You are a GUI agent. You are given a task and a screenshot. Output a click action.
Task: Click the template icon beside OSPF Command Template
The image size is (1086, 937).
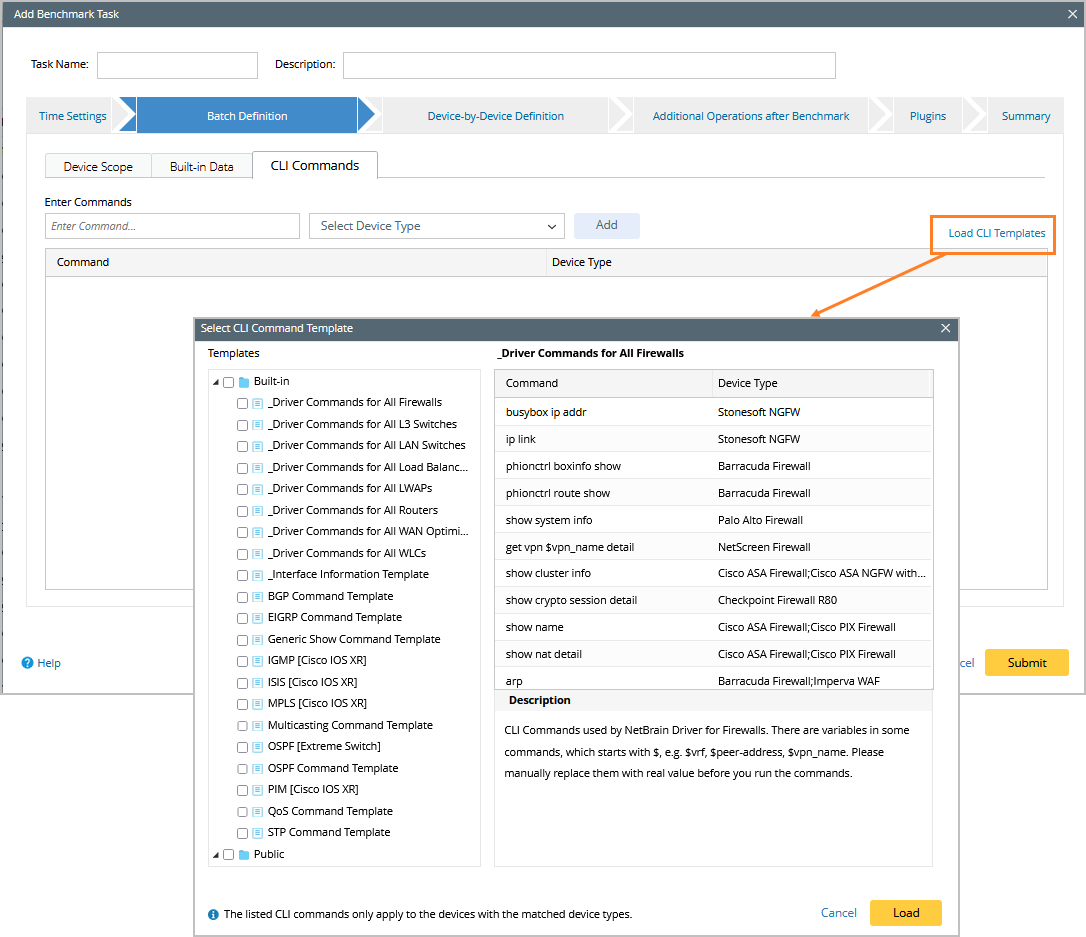pos(256,768)
